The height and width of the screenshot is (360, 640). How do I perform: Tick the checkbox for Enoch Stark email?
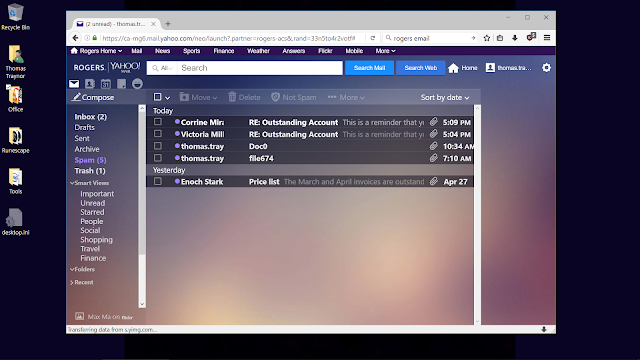pyautogui.click(x=158, y=181)
